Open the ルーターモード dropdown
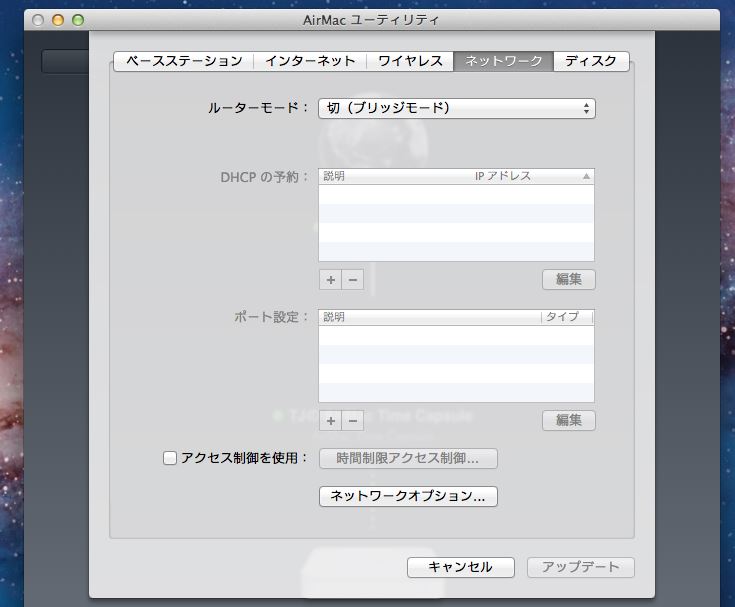735x607 pixels. click(x=457, y=108)
